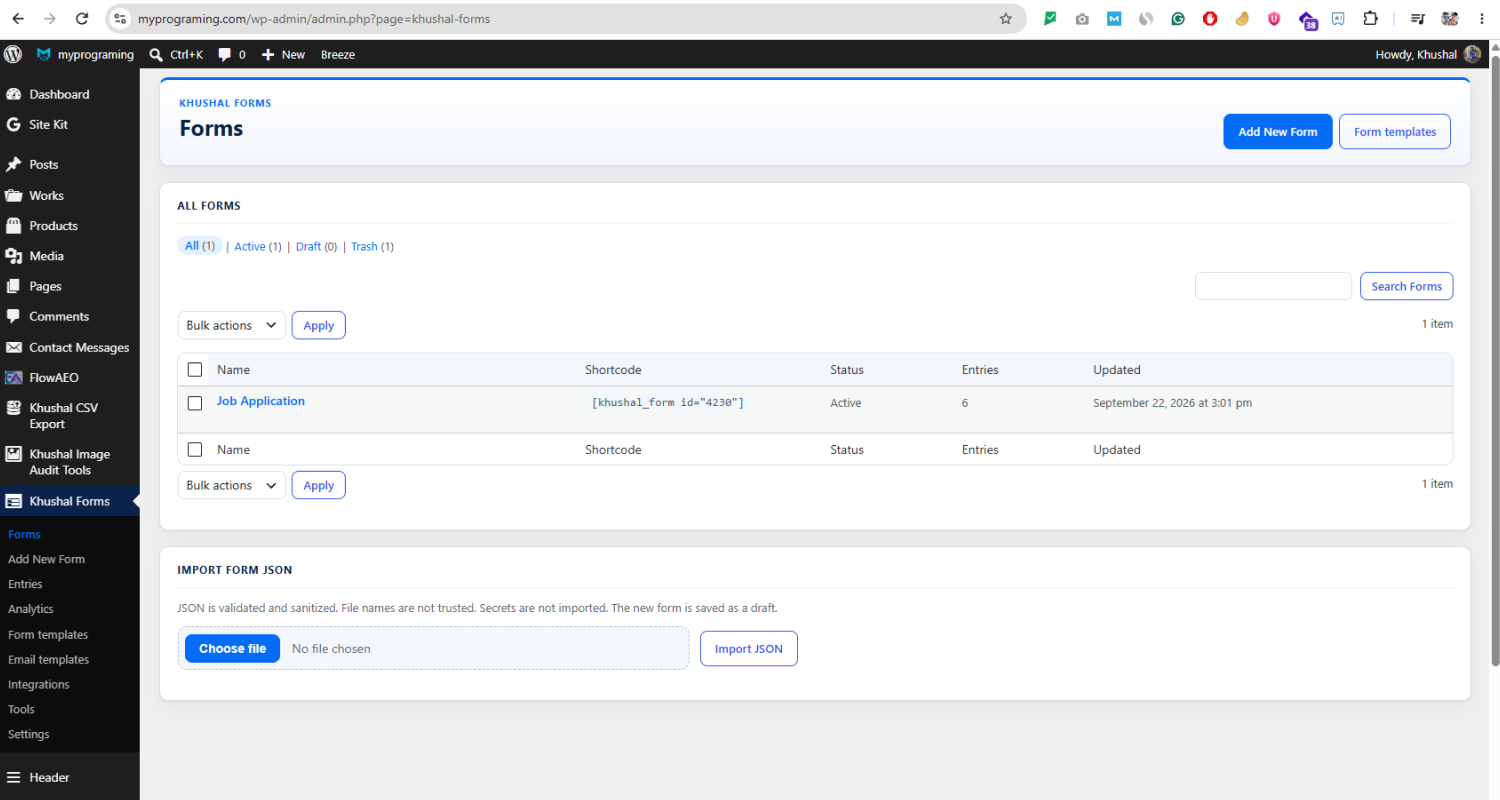
Task: Open the New content menu in admin bar
Action: tap(283, 54)
